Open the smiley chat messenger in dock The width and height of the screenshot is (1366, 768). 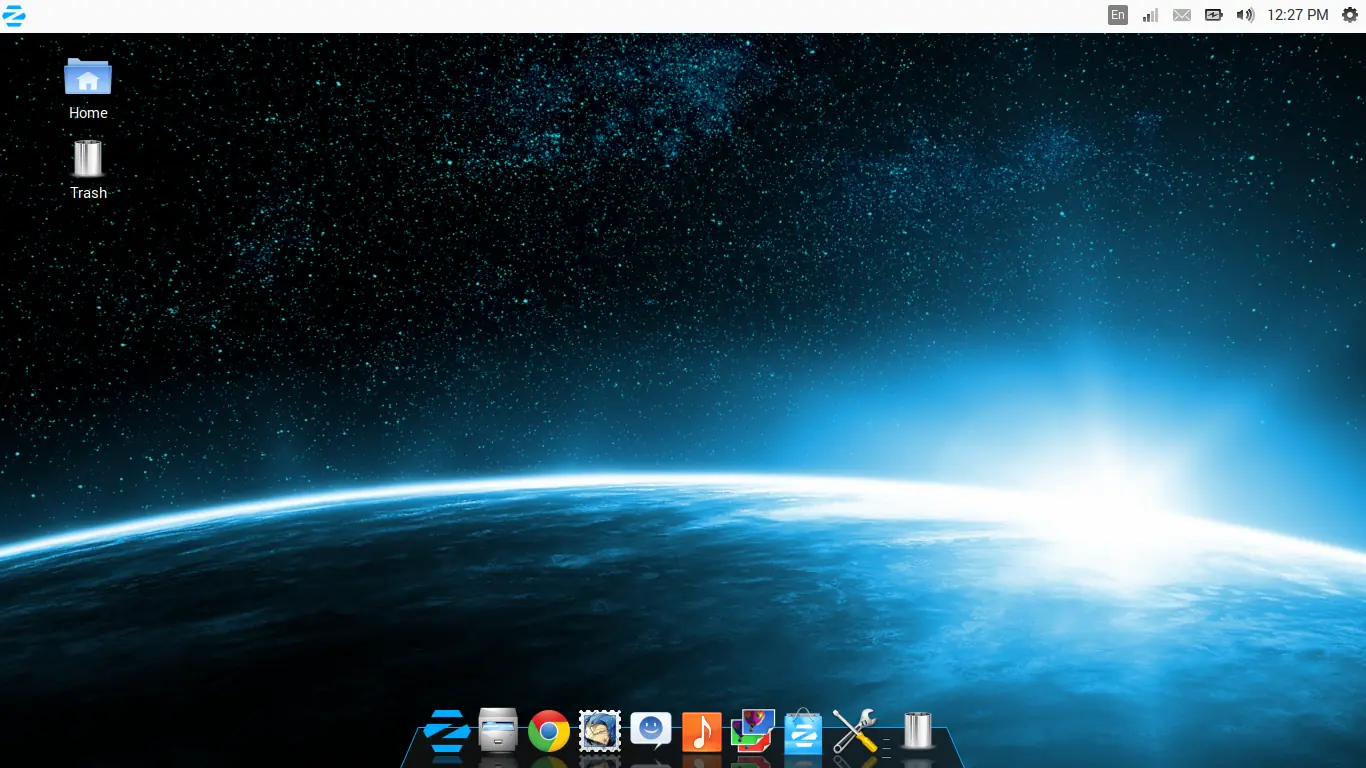click(651, 730)
